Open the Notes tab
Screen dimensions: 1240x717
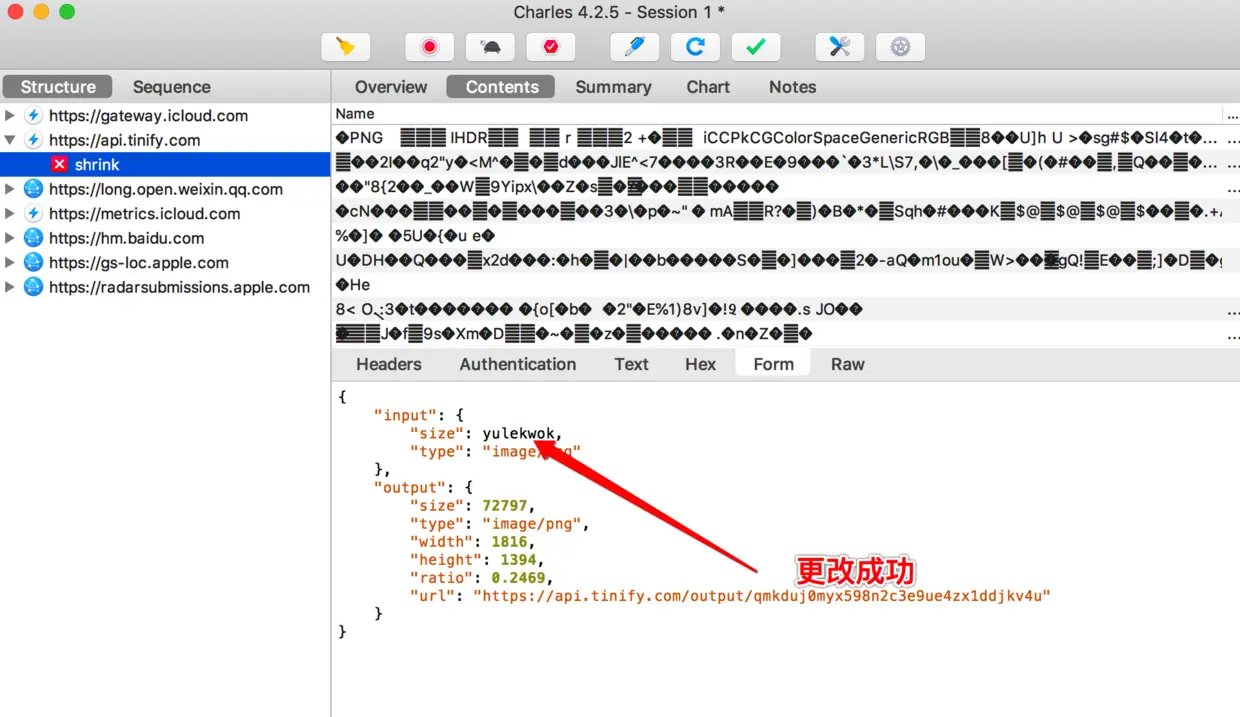(793, 87)
